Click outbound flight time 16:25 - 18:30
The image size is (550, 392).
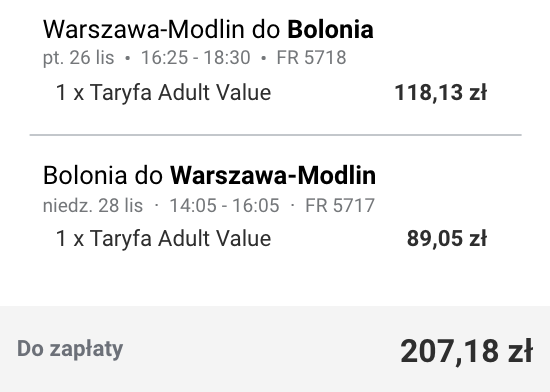click(x=195, y=58)
